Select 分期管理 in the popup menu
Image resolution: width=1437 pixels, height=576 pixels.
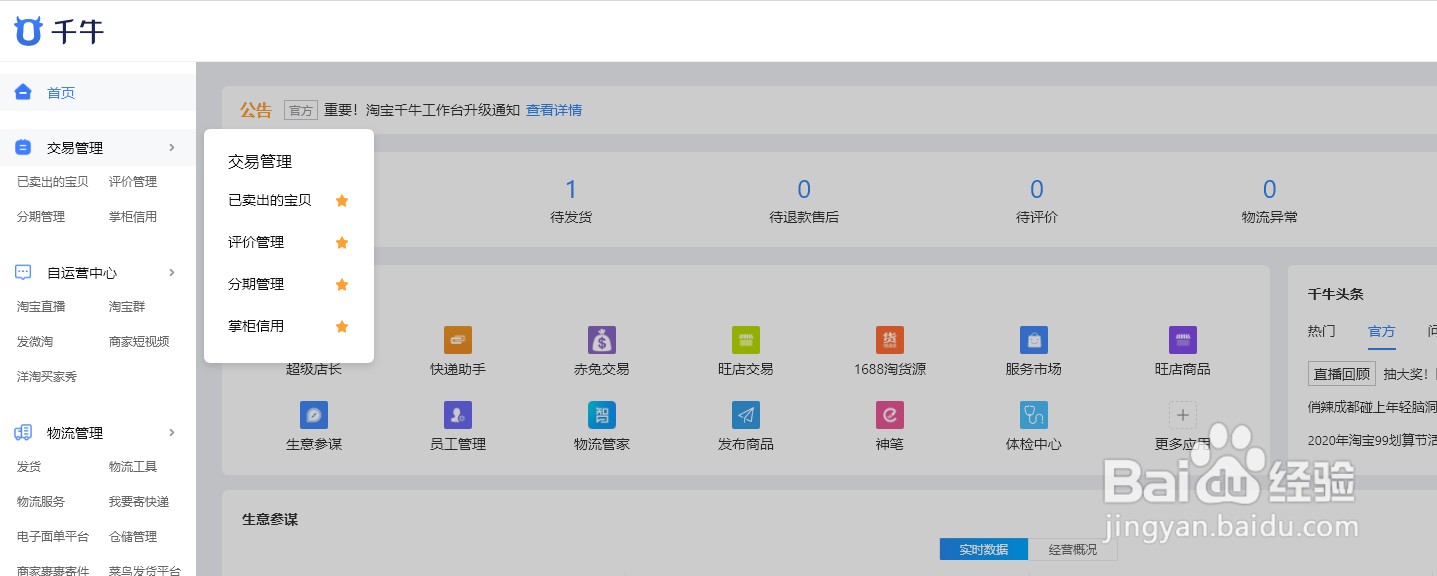pyautogui.click(x=256, y=284)
